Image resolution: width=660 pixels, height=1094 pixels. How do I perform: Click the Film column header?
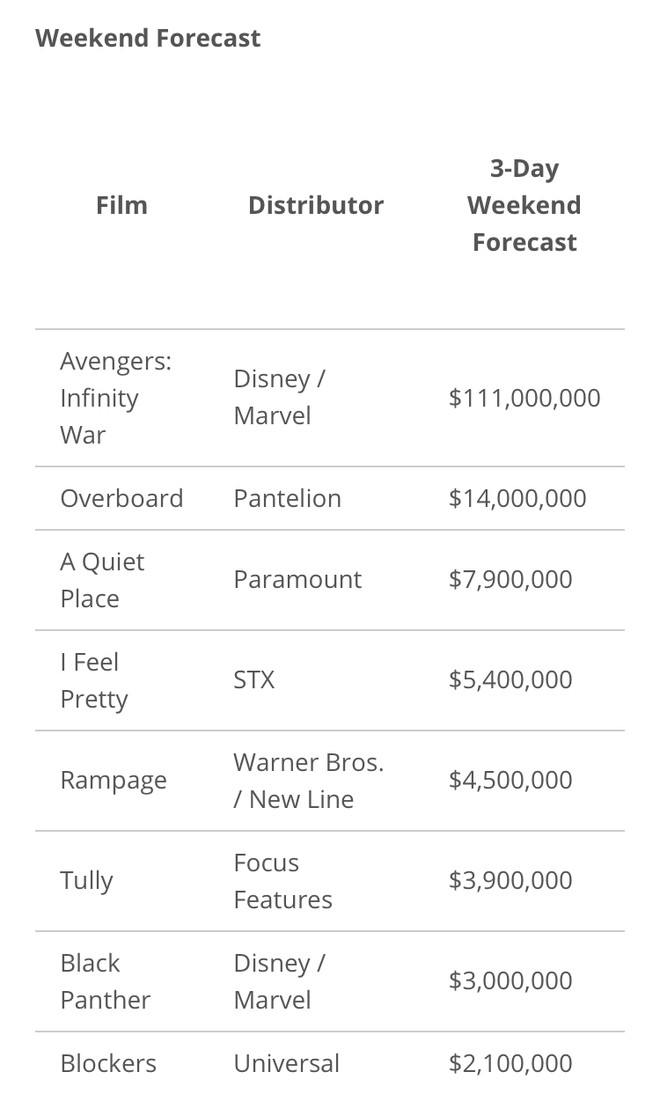coord(121,205)
